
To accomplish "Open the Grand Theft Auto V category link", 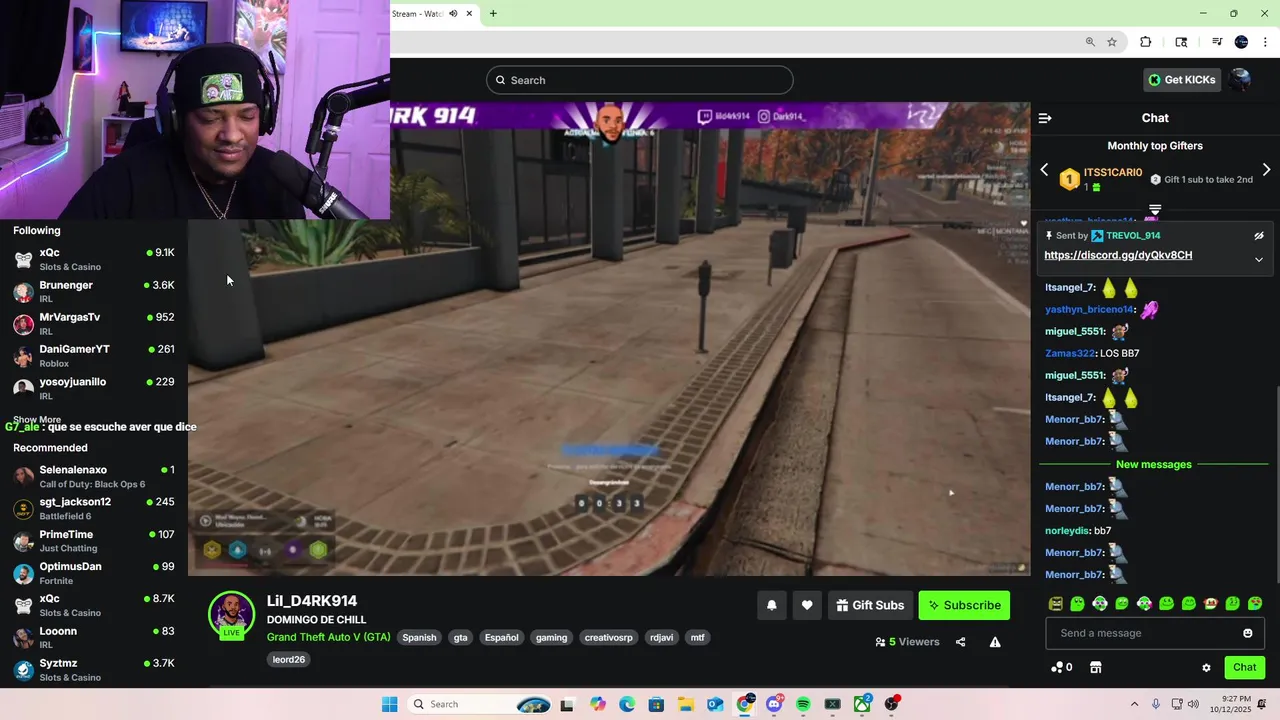I will click(x=329, y=637).
